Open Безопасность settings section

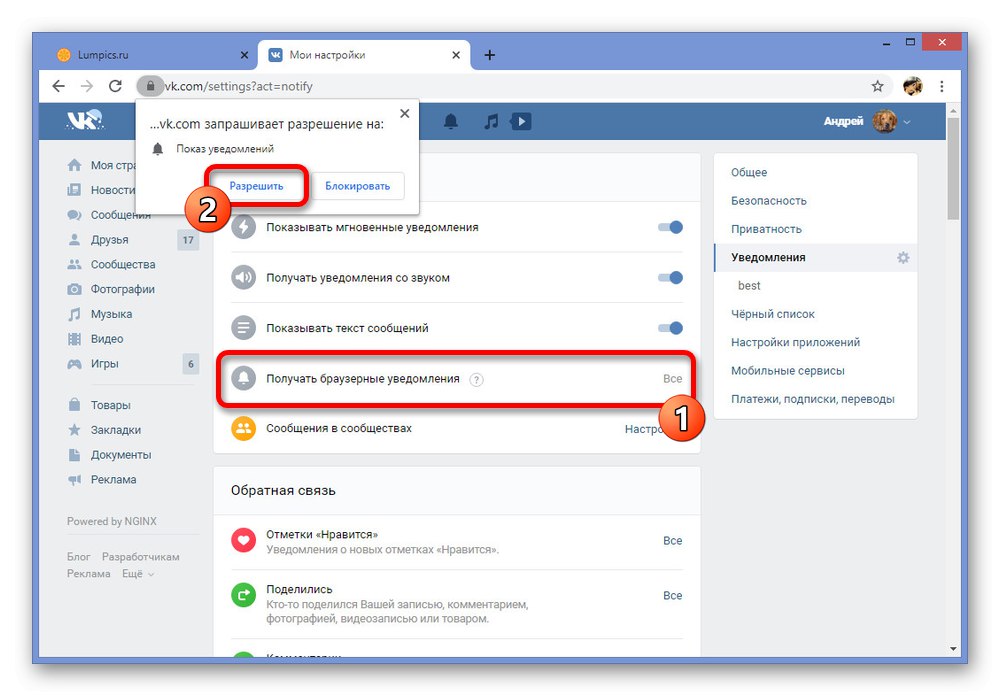(x=768, y=200)
